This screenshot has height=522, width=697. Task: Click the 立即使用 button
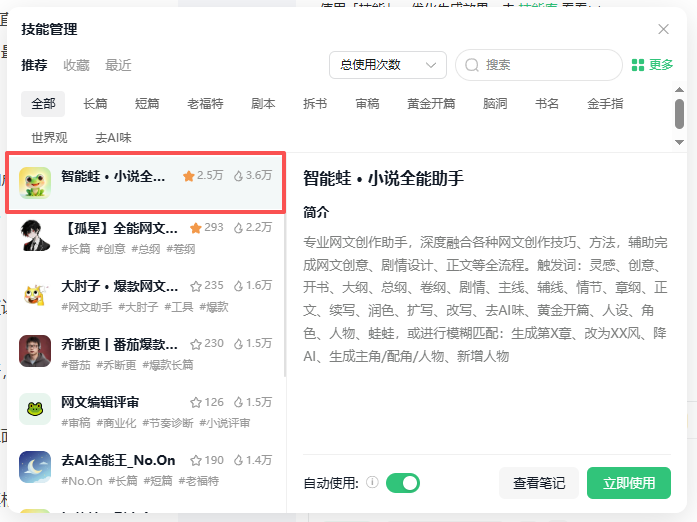pos(629,483)
